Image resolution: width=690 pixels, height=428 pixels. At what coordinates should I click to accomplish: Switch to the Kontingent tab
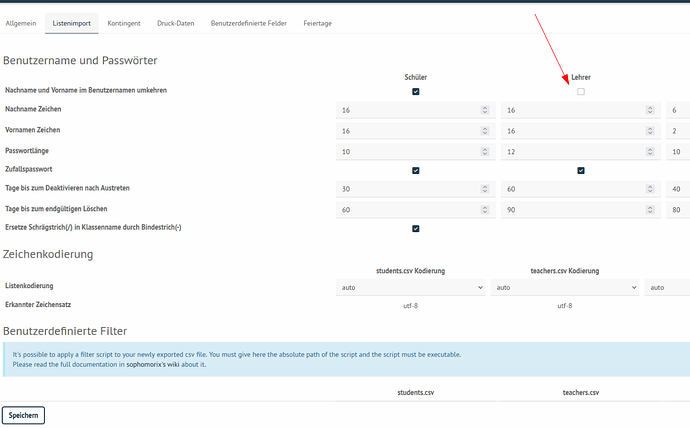[x=124, y=22]
